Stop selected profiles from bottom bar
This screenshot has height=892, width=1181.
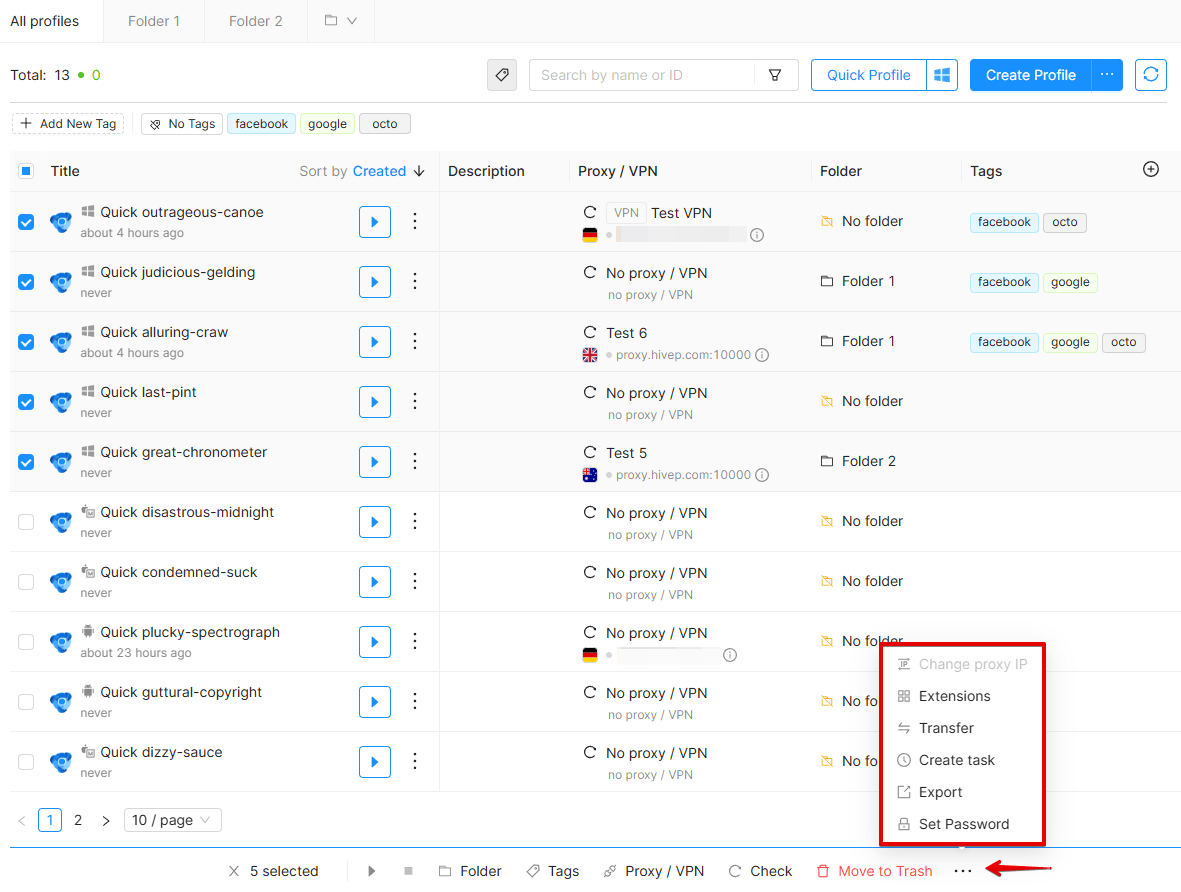point(408,871)
